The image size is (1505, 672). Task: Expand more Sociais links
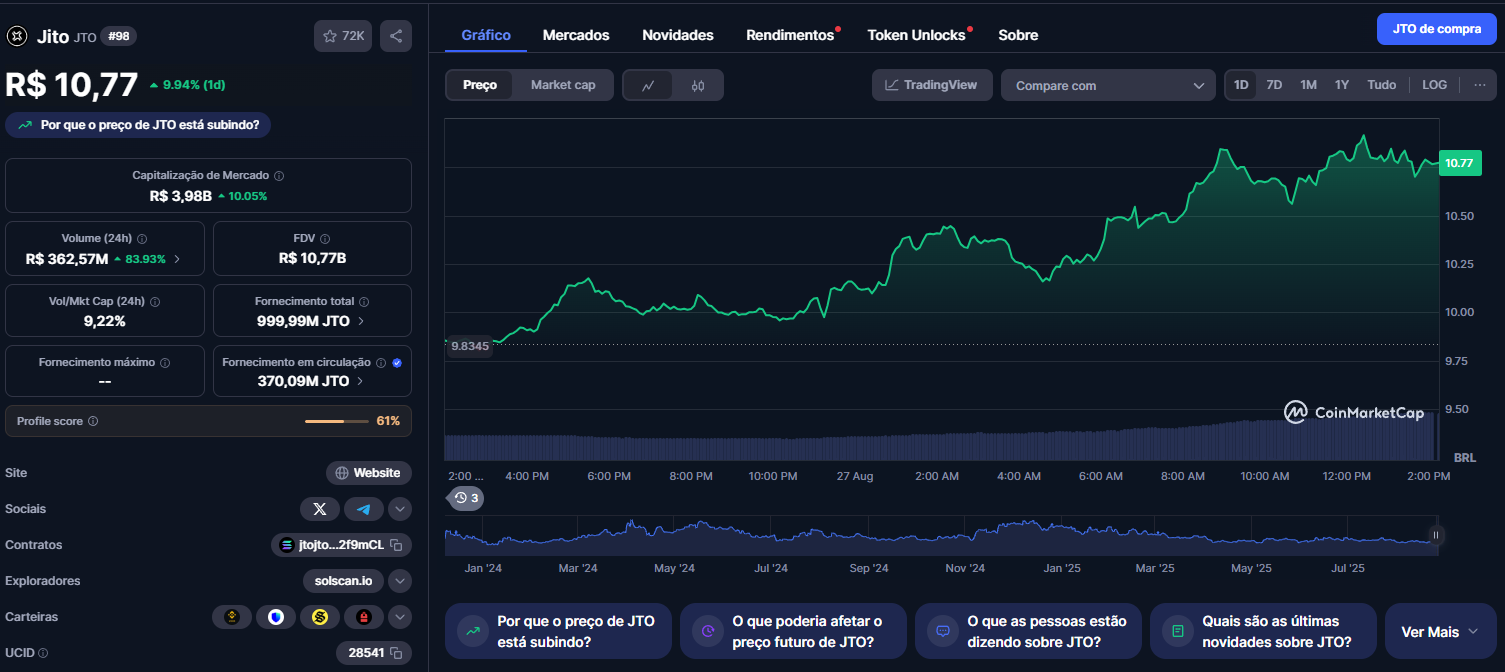(x=400, y=509)
